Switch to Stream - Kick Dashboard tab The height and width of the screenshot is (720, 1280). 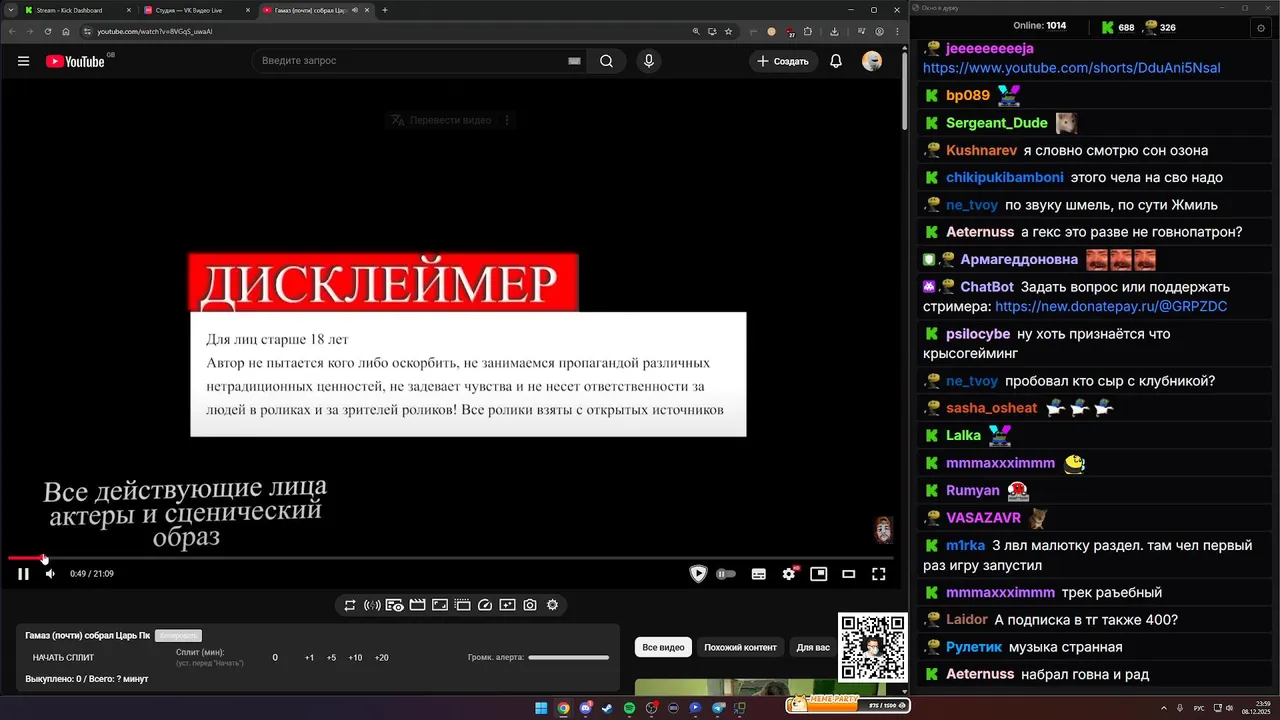pos(77,10)
